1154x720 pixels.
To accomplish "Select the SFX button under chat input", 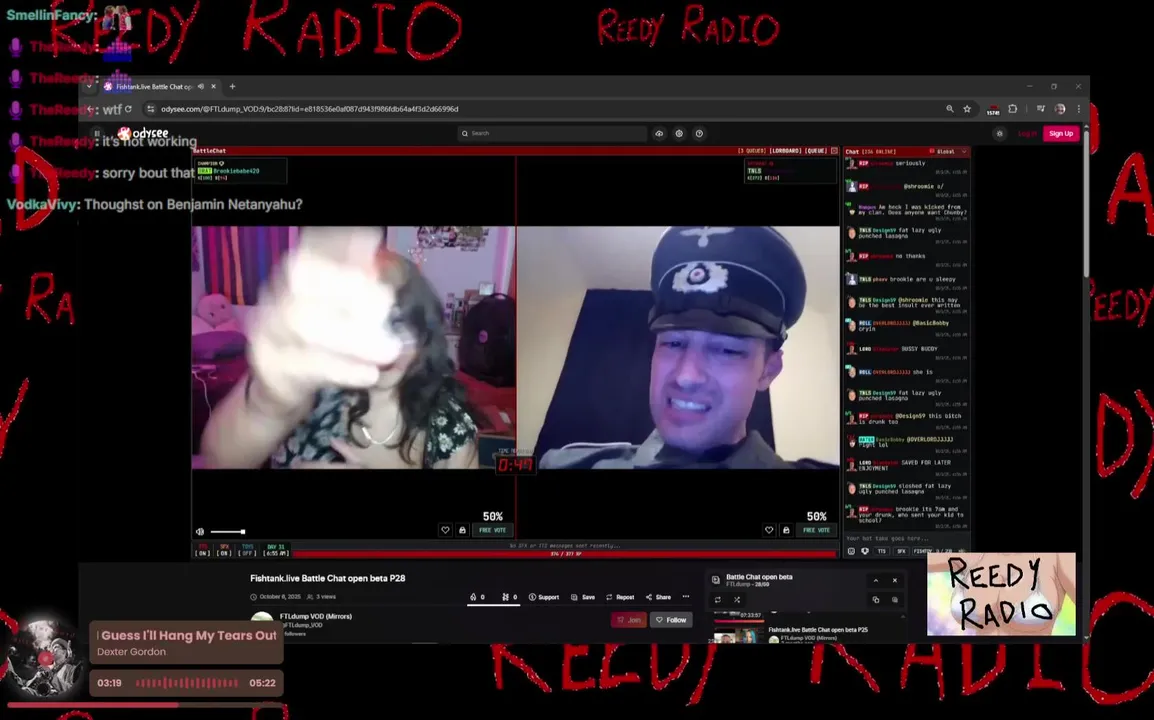I will pos(901,551).
